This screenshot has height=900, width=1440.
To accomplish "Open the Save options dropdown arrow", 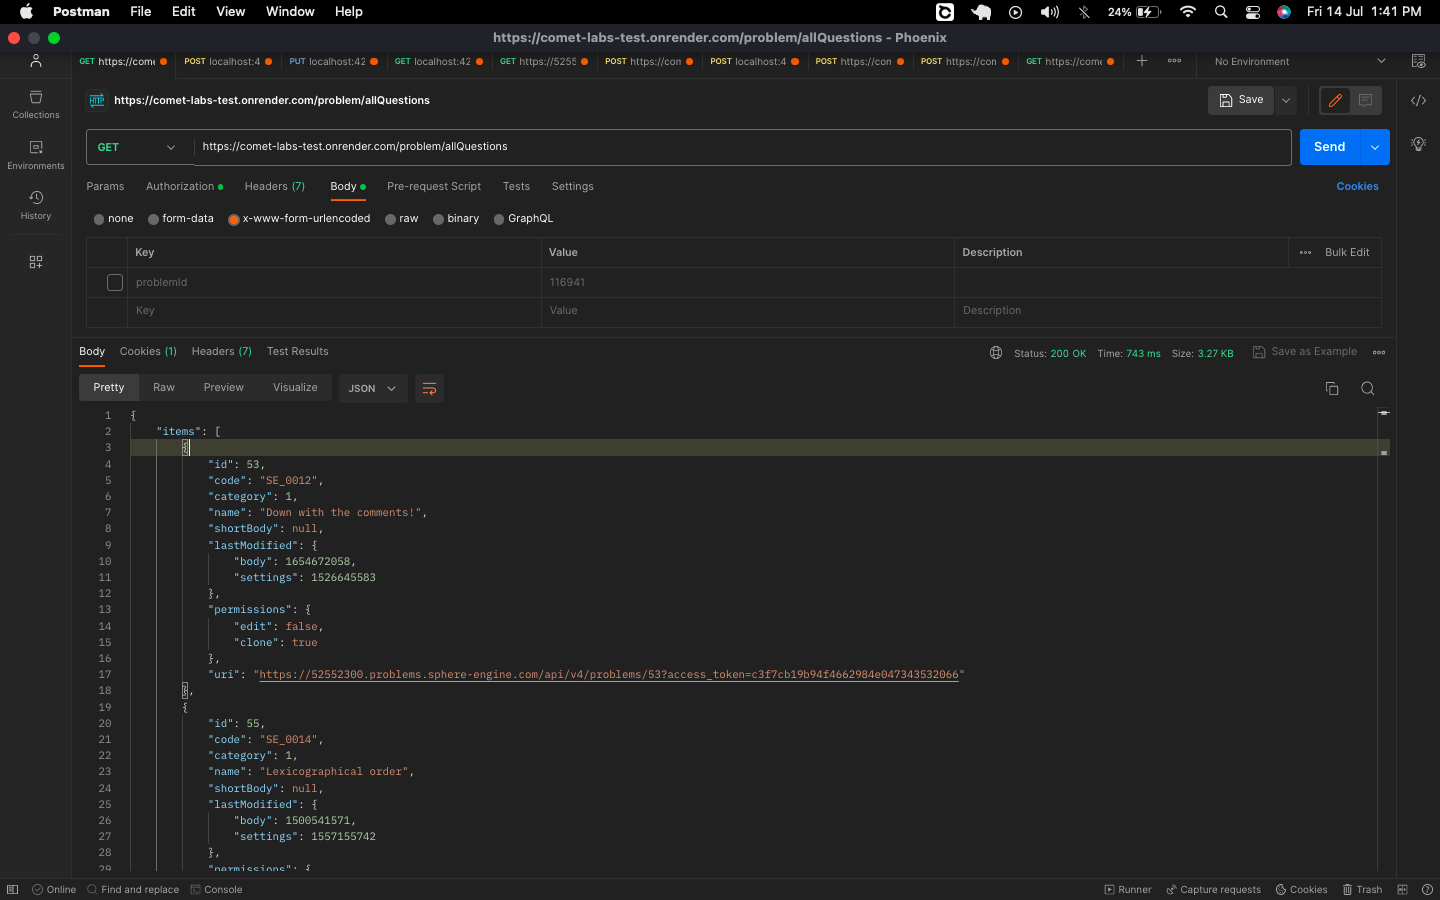I will pyautogui.click(x=1286, y=100).
